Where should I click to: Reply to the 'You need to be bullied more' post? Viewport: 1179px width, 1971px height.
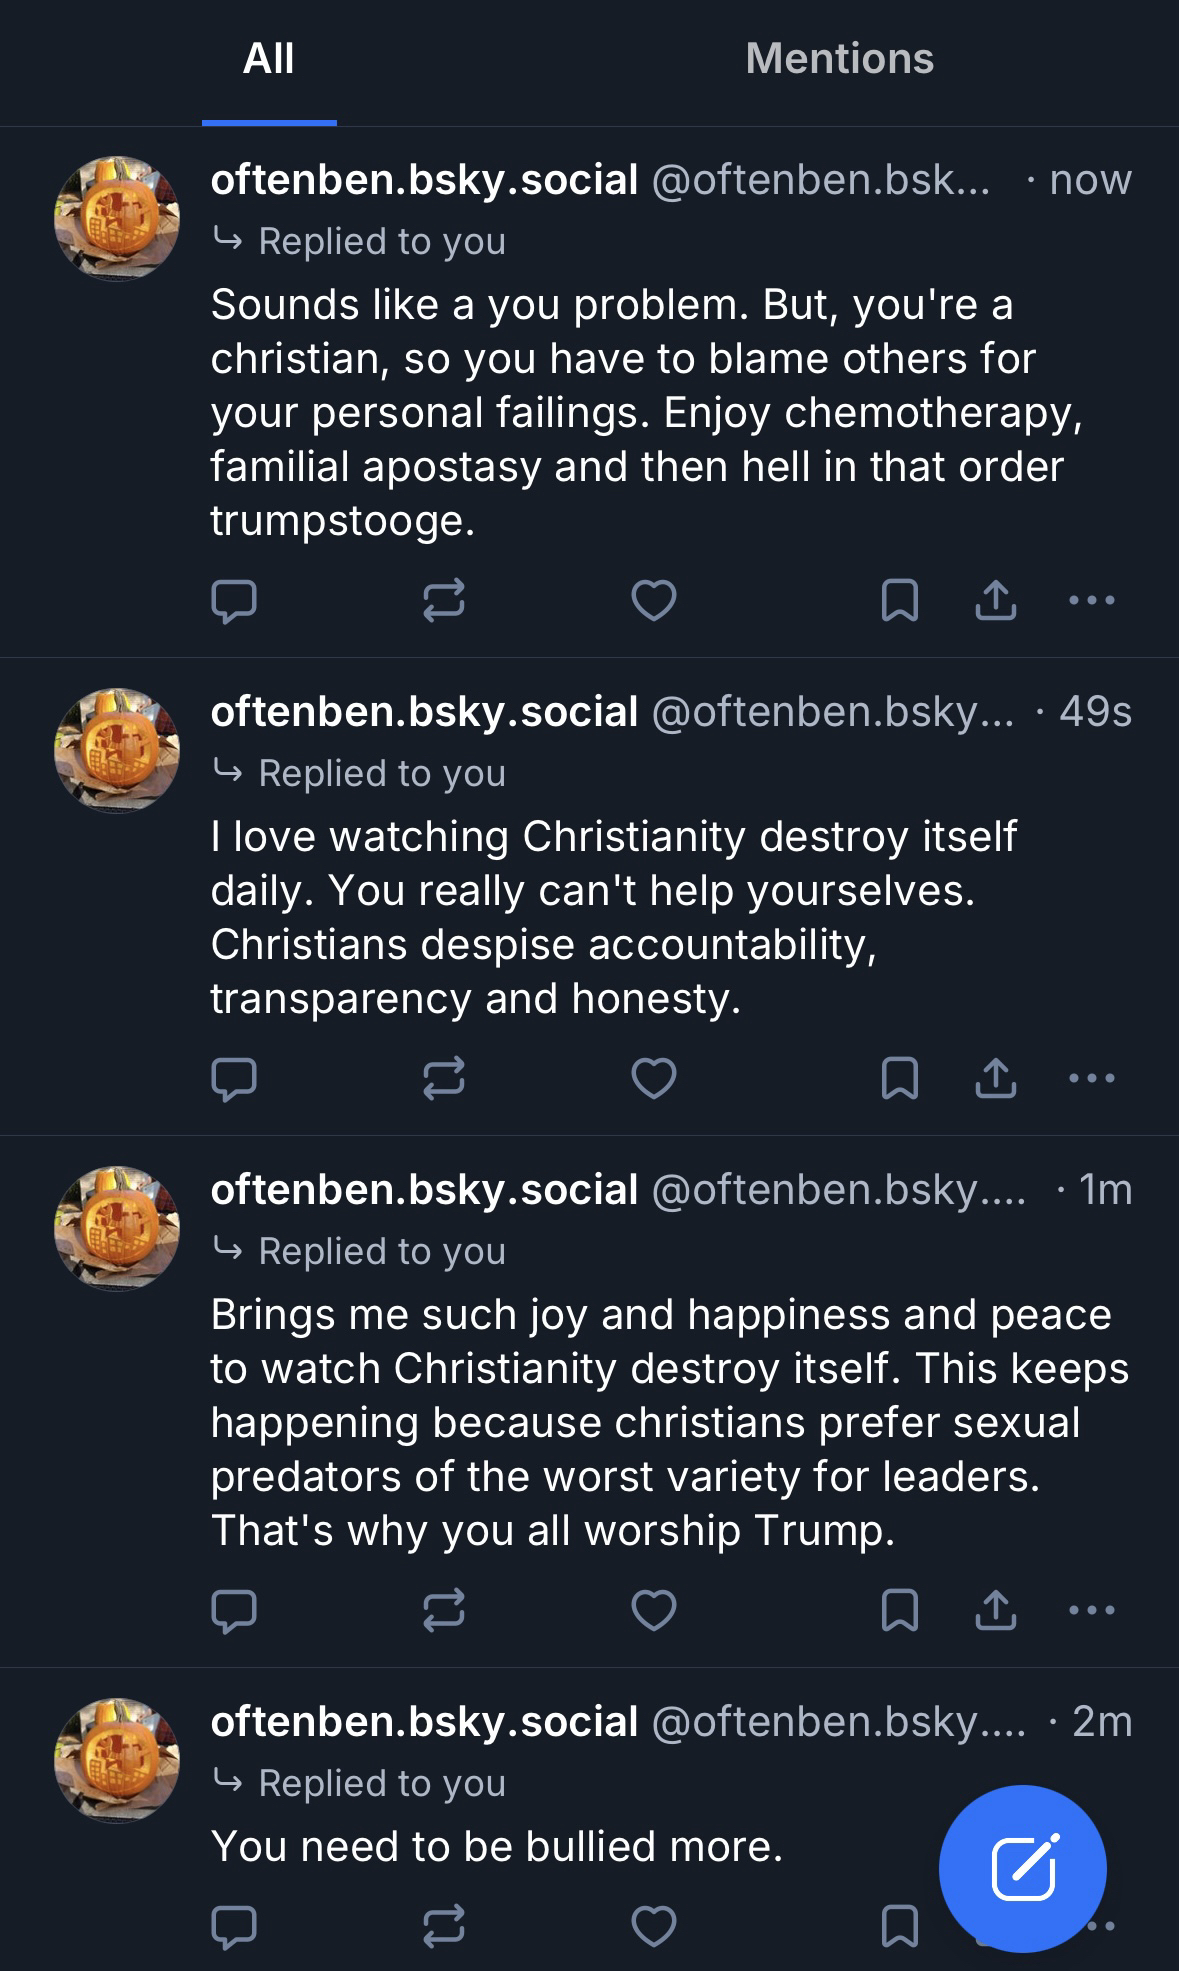[234, 1926]
